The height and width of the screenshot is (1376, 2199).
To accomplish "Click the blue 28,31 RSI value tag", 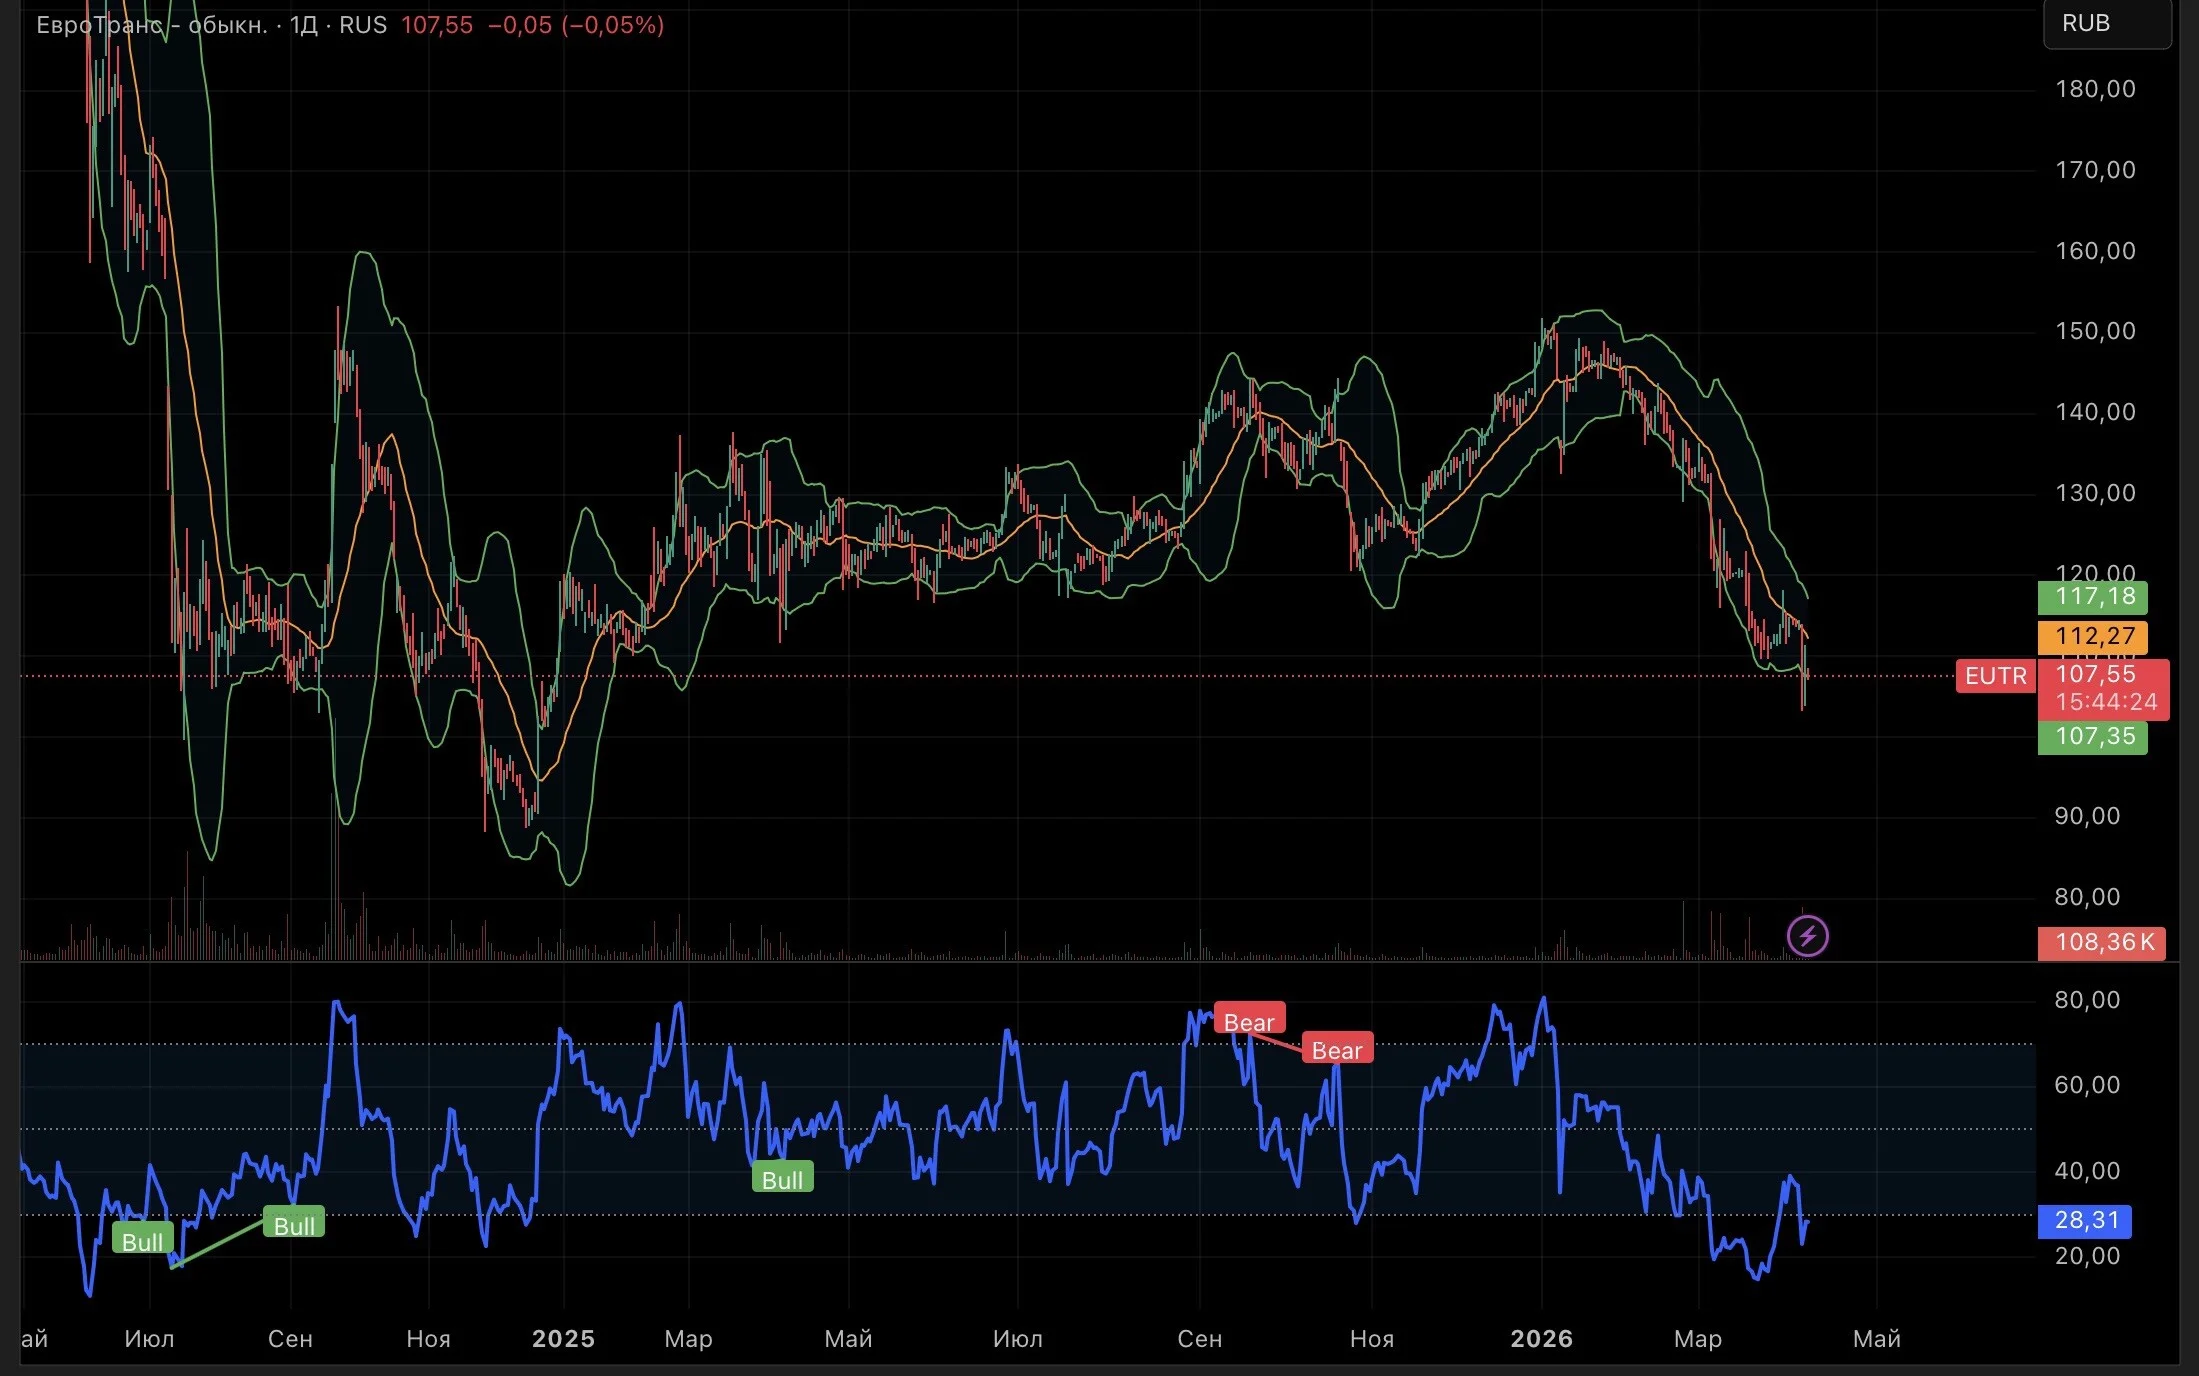I will (x=2085, y=1221).
